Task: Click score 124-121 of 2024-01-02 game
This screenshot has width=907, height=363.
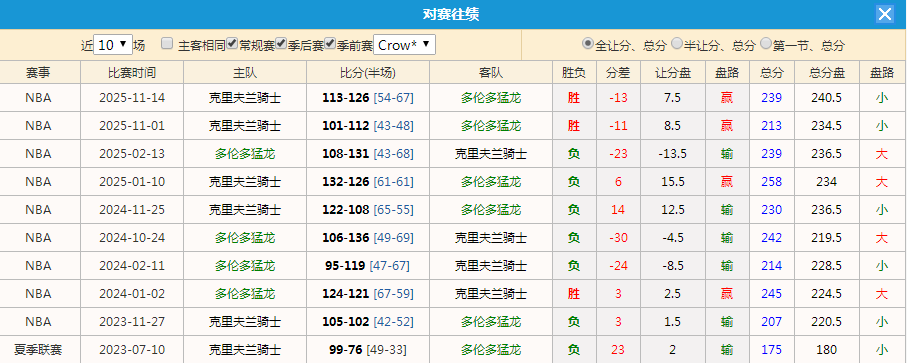Action: click(345, 294)
